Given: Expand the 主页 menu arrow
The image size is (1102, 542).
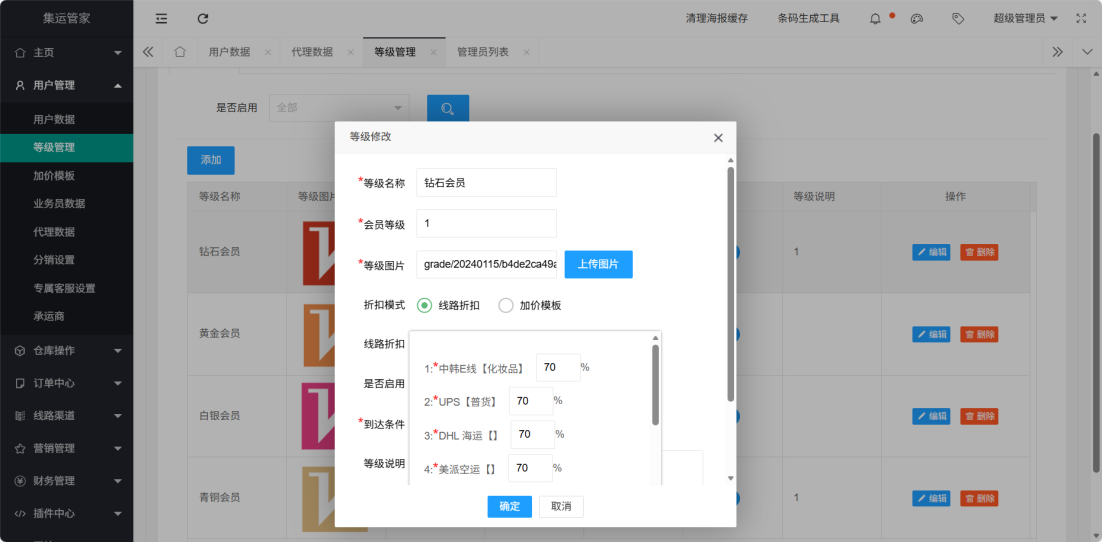Looking at the screenshot, I should (118, 53).
